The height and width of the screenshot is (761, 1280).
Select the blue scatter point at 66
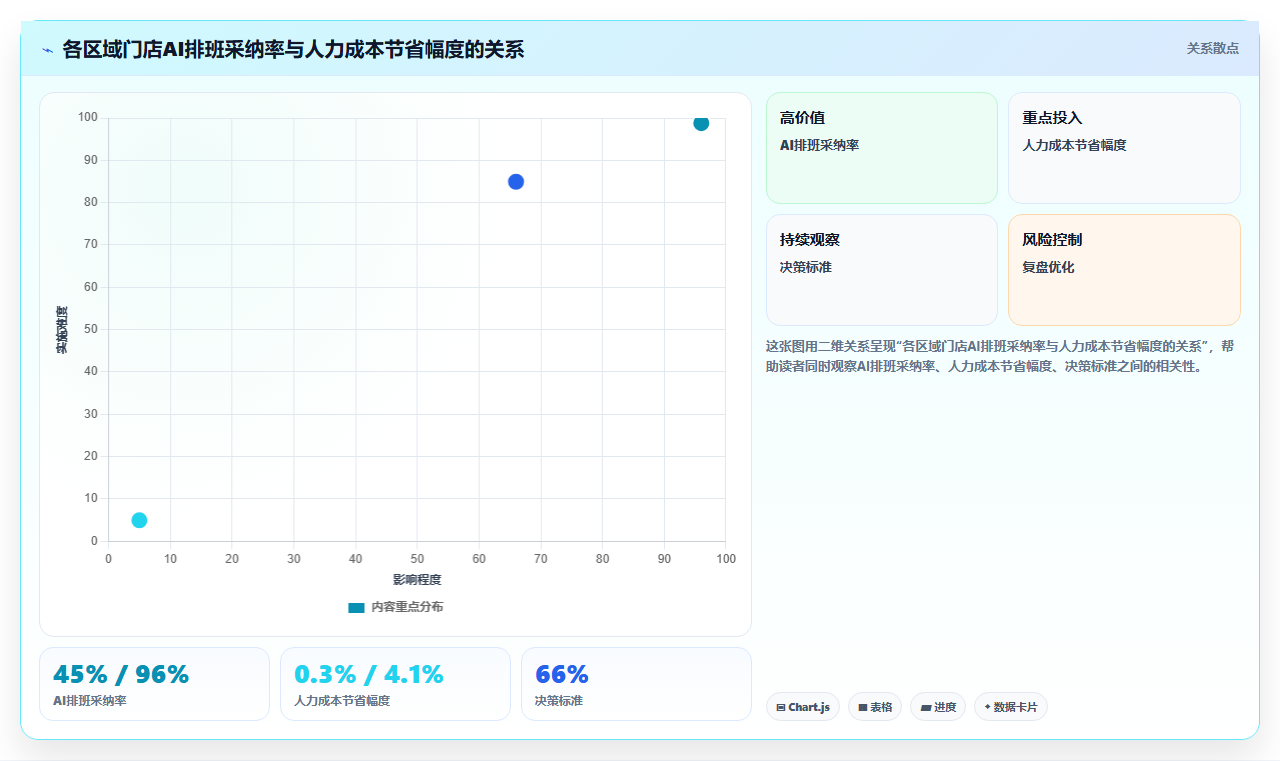pyautogui.click(x=516, y=182)
